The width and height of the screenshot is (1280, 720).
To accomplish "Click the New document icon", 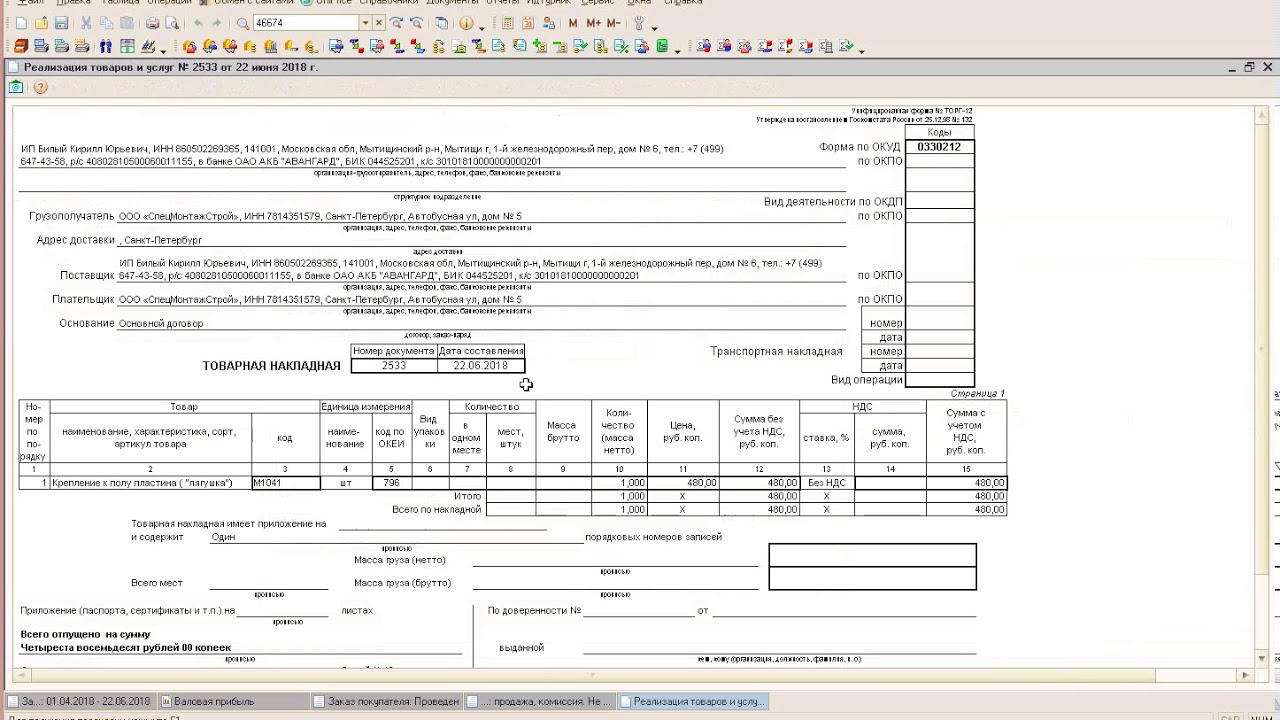I will pos(21,23).
